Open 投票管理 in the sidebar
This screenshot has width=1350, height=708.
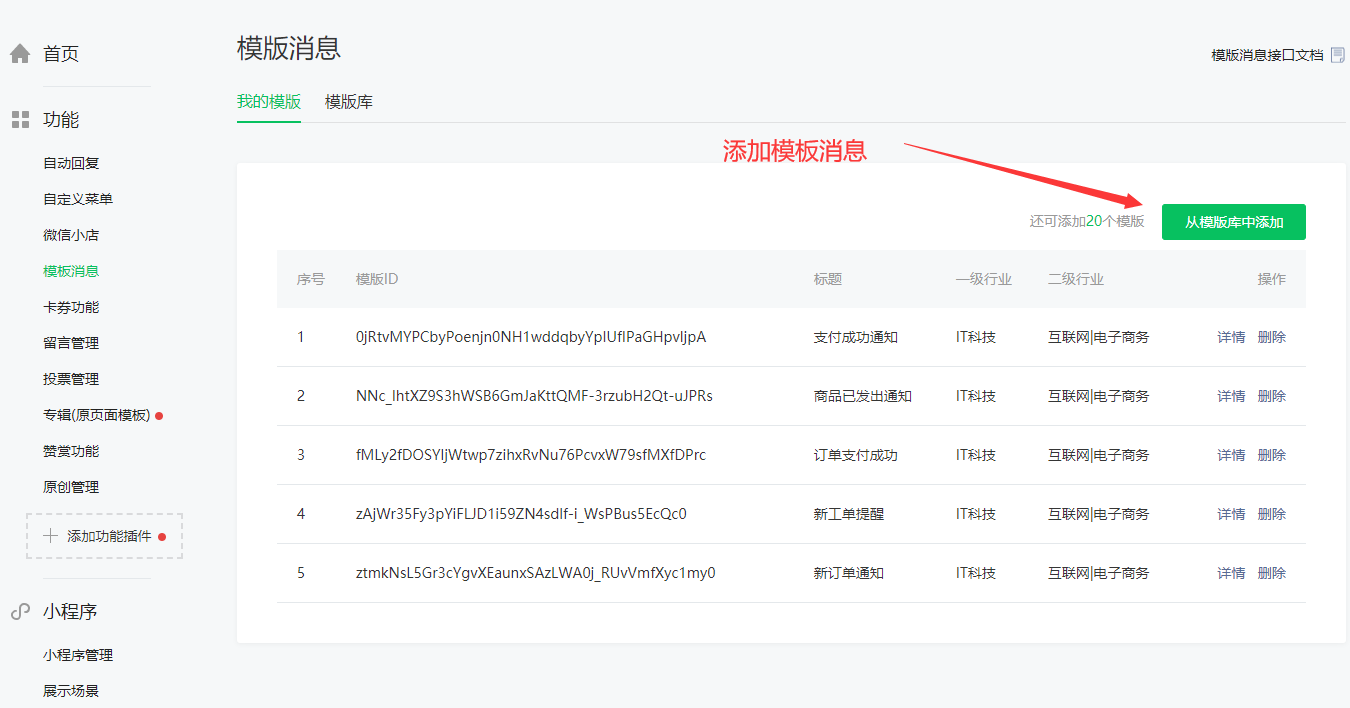tap(71, 379)
